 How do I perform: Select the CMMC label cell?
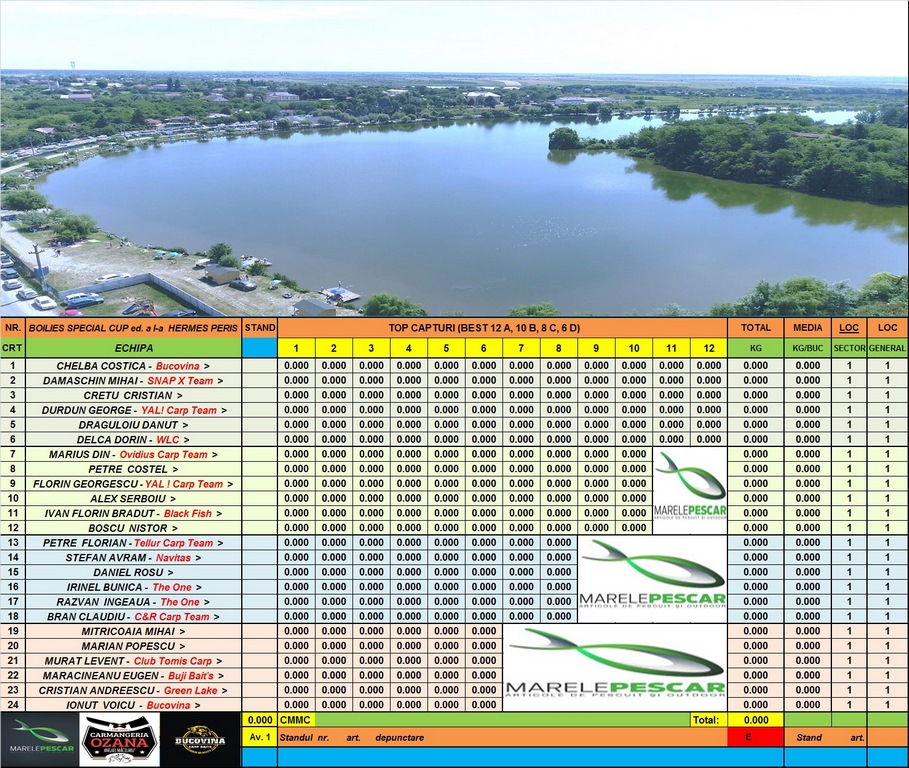[x=296, y=719]
